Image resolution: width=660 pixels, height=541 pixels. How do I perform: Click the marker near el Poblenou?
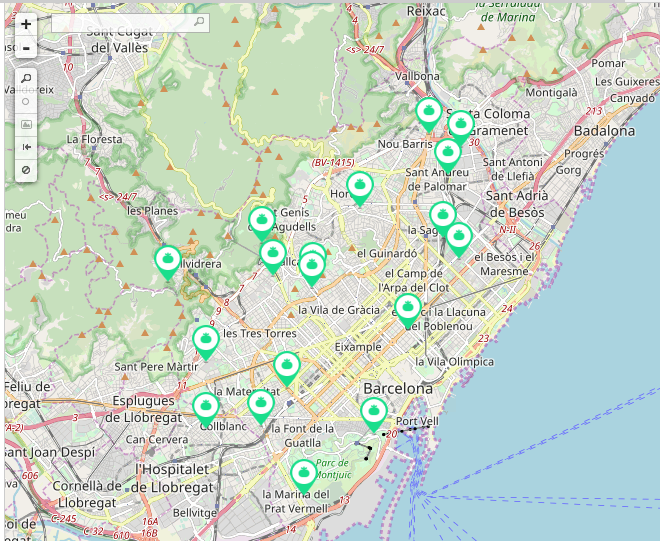click(x=407, y=308)
